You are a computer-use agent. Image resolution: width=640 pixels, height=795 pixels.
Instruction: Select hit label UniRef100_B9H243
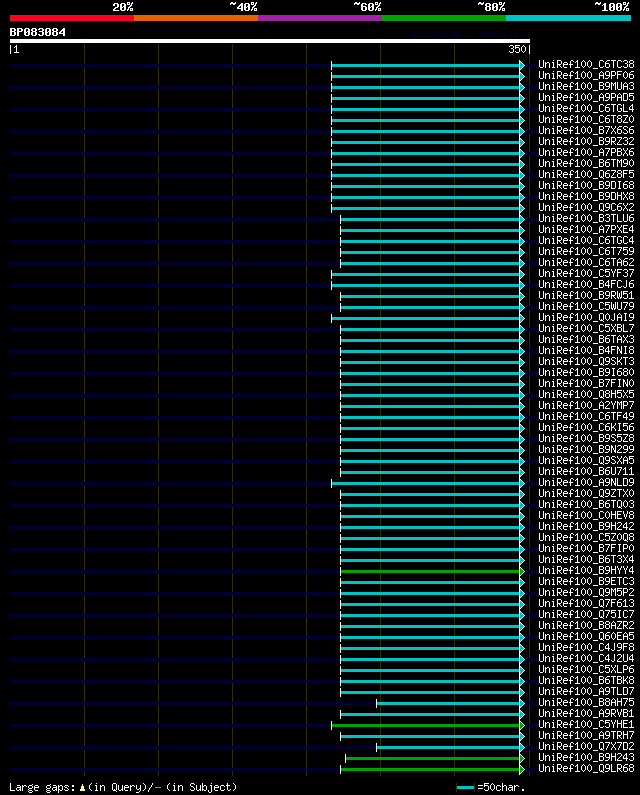pos(586,757)
